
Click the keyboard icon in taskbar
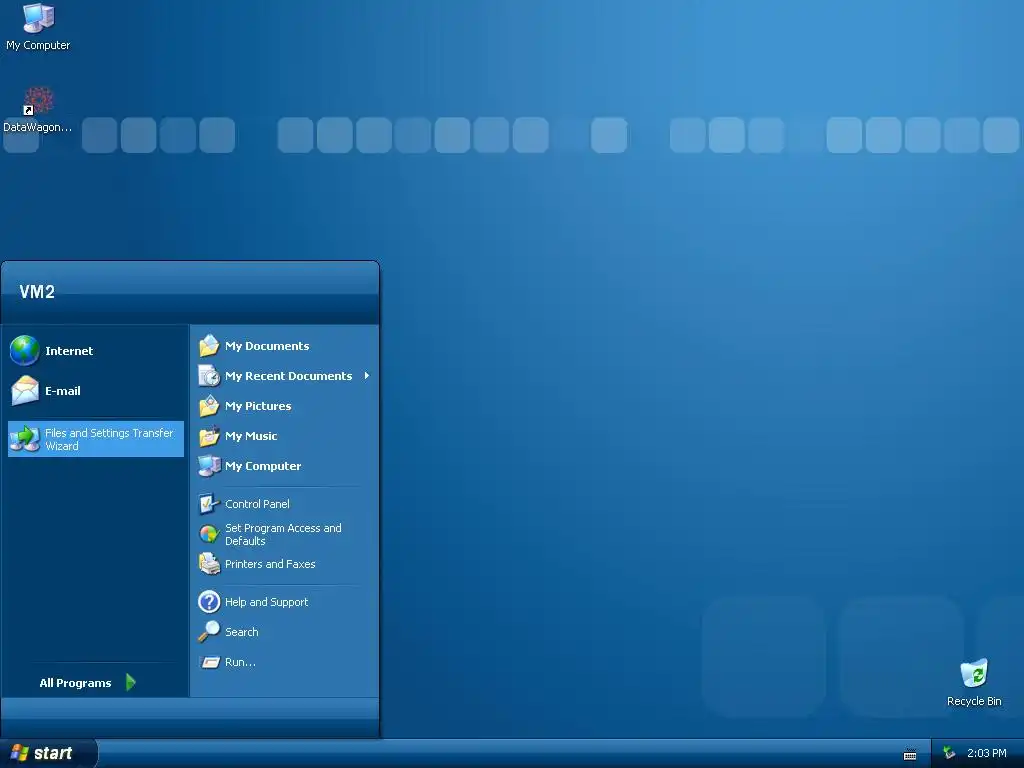point(910,755)
